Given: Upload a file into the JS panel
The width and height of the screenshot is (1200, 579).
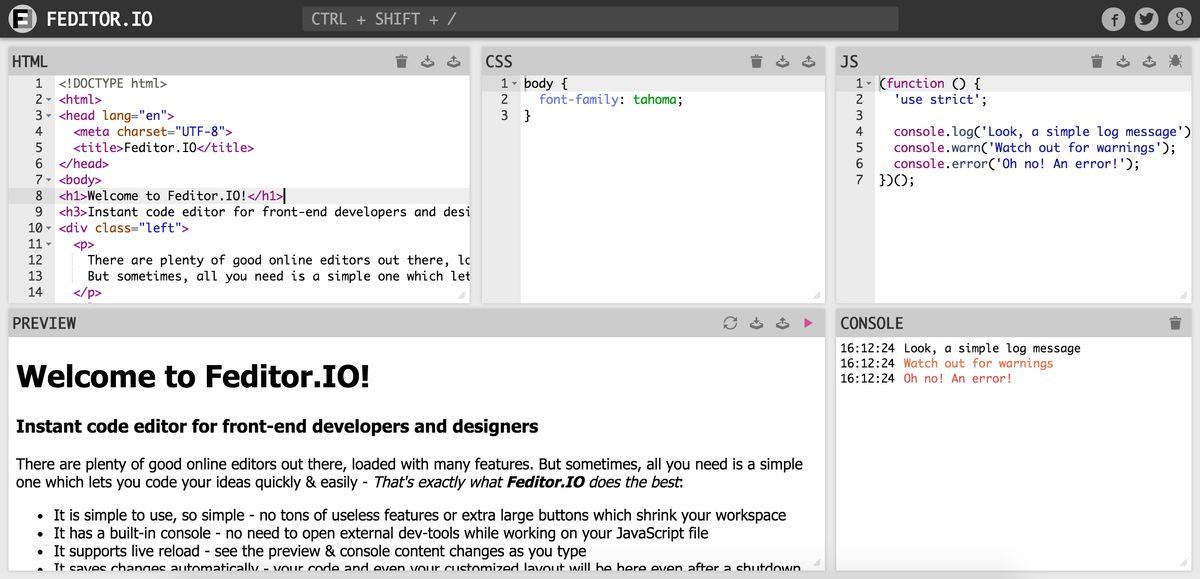Looking at the screenshot, I should pos(1149,62).
